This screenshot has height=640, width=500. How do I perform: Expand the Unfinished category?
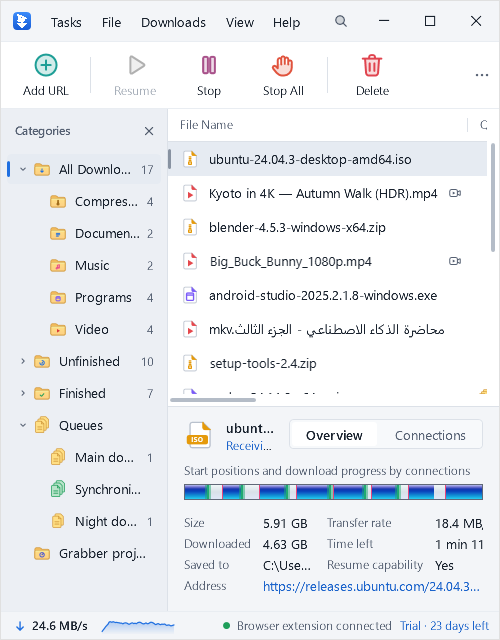[x=23, y=361]
